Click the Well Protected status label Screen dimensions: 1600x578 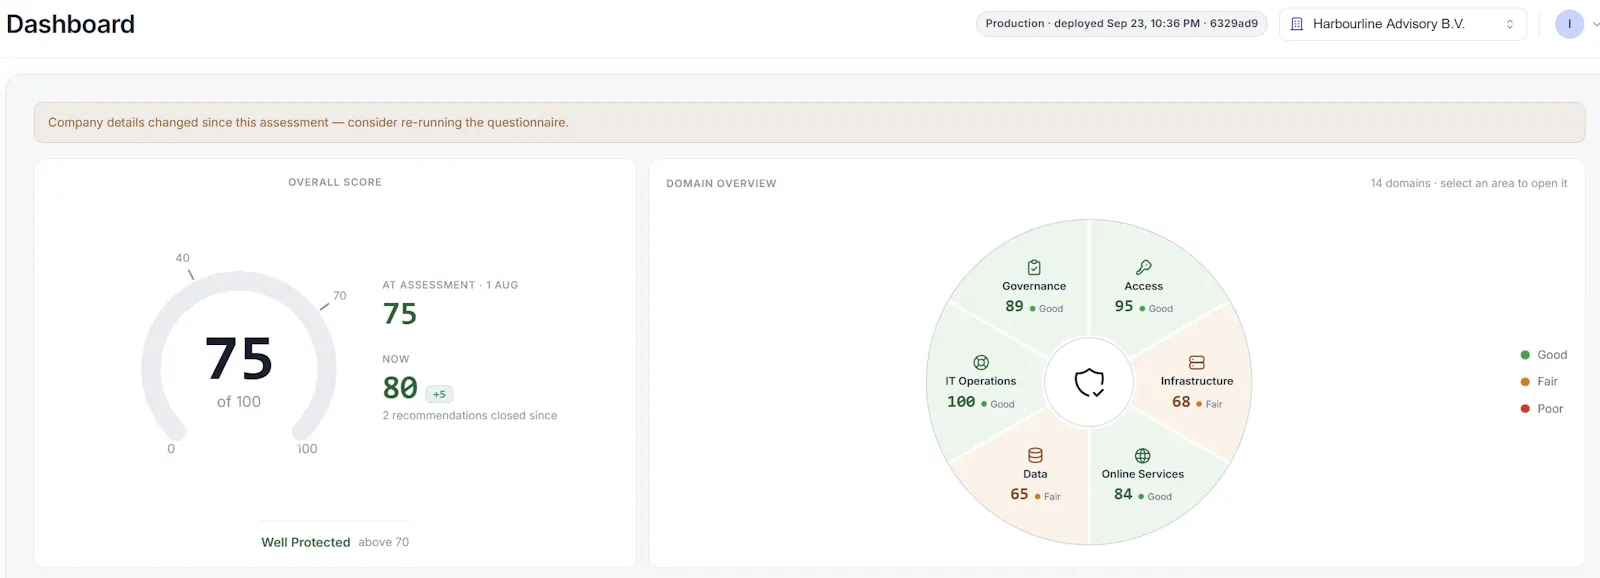[306, 542]
